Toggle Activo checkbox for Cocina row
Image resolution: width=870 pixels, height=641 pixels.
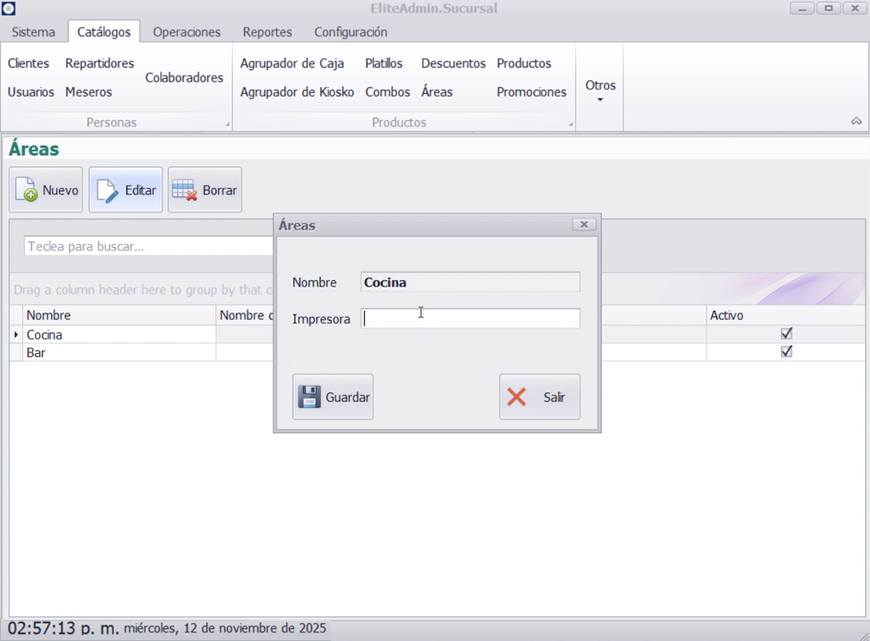point(786,334)
